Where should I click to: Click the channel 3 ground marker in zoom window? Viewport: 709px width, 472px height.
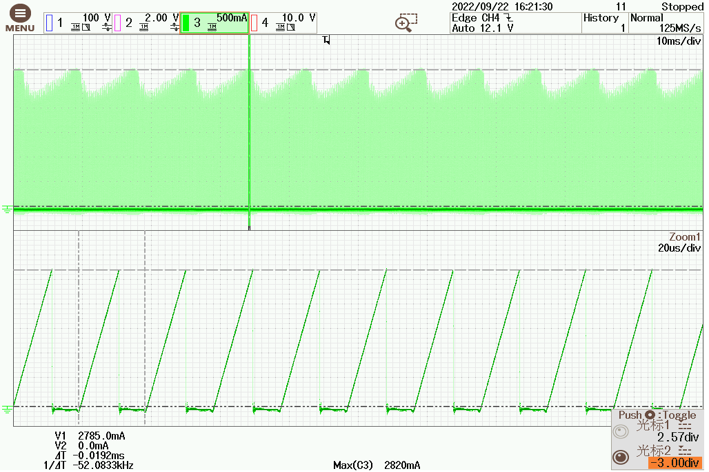[7, 409]
